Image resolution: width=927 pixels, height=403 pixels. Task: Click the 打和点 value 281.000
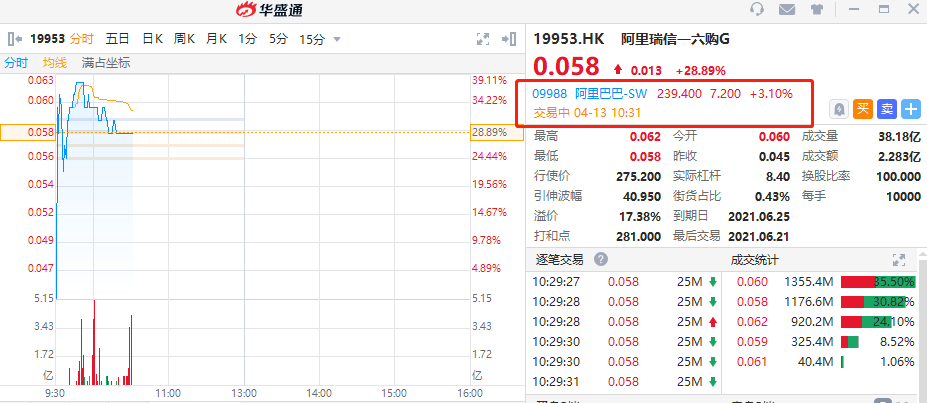tap(638, 236)
